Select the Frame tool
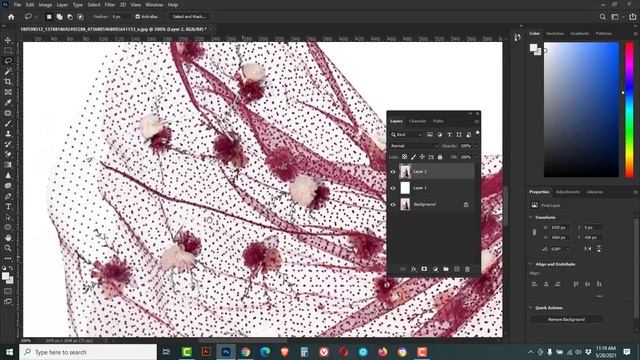This screenshot has height=360, width=640. (x=8, y=92)
